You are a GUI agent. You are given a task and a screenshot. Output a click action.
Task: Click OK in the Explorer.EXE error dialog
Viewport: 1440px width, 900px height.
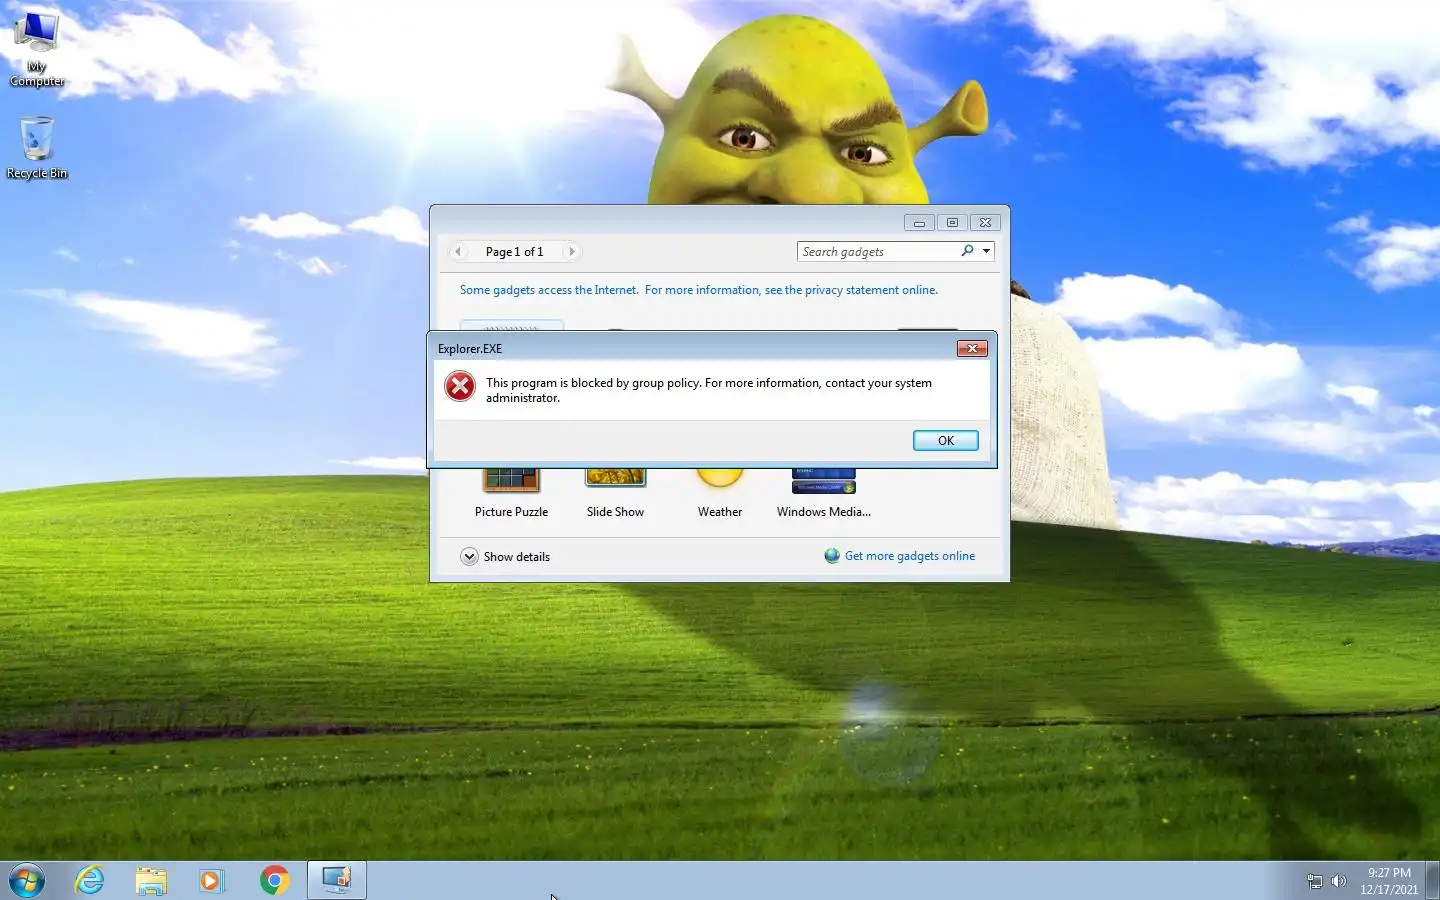945,440
